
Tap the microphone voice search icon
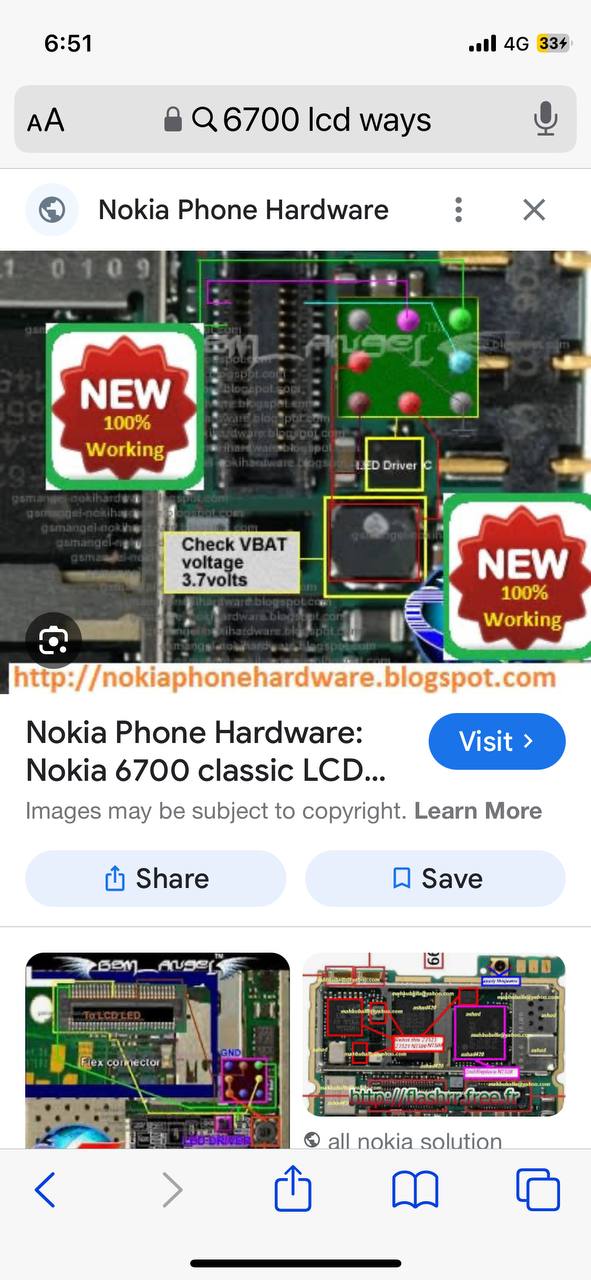[545, 120]
